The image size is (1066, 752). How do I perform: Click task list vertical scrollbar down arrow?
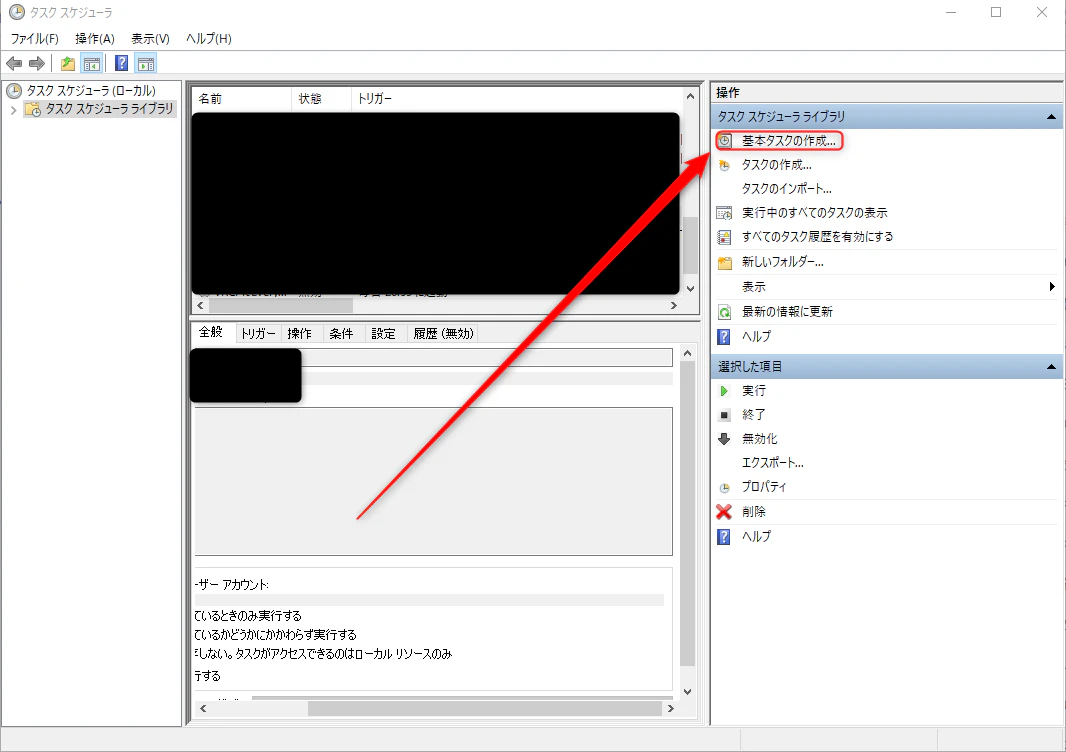tap(691, 289)
